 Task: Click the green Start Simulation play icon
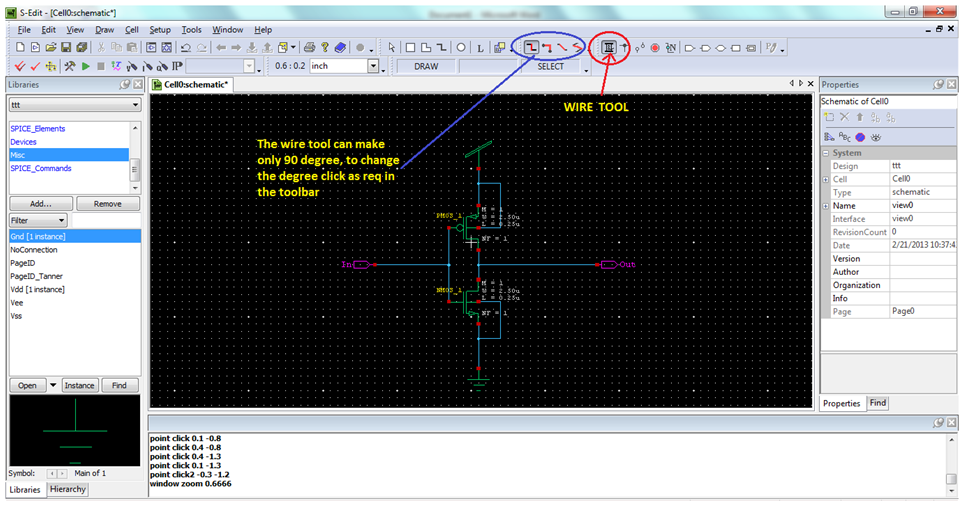85,66
